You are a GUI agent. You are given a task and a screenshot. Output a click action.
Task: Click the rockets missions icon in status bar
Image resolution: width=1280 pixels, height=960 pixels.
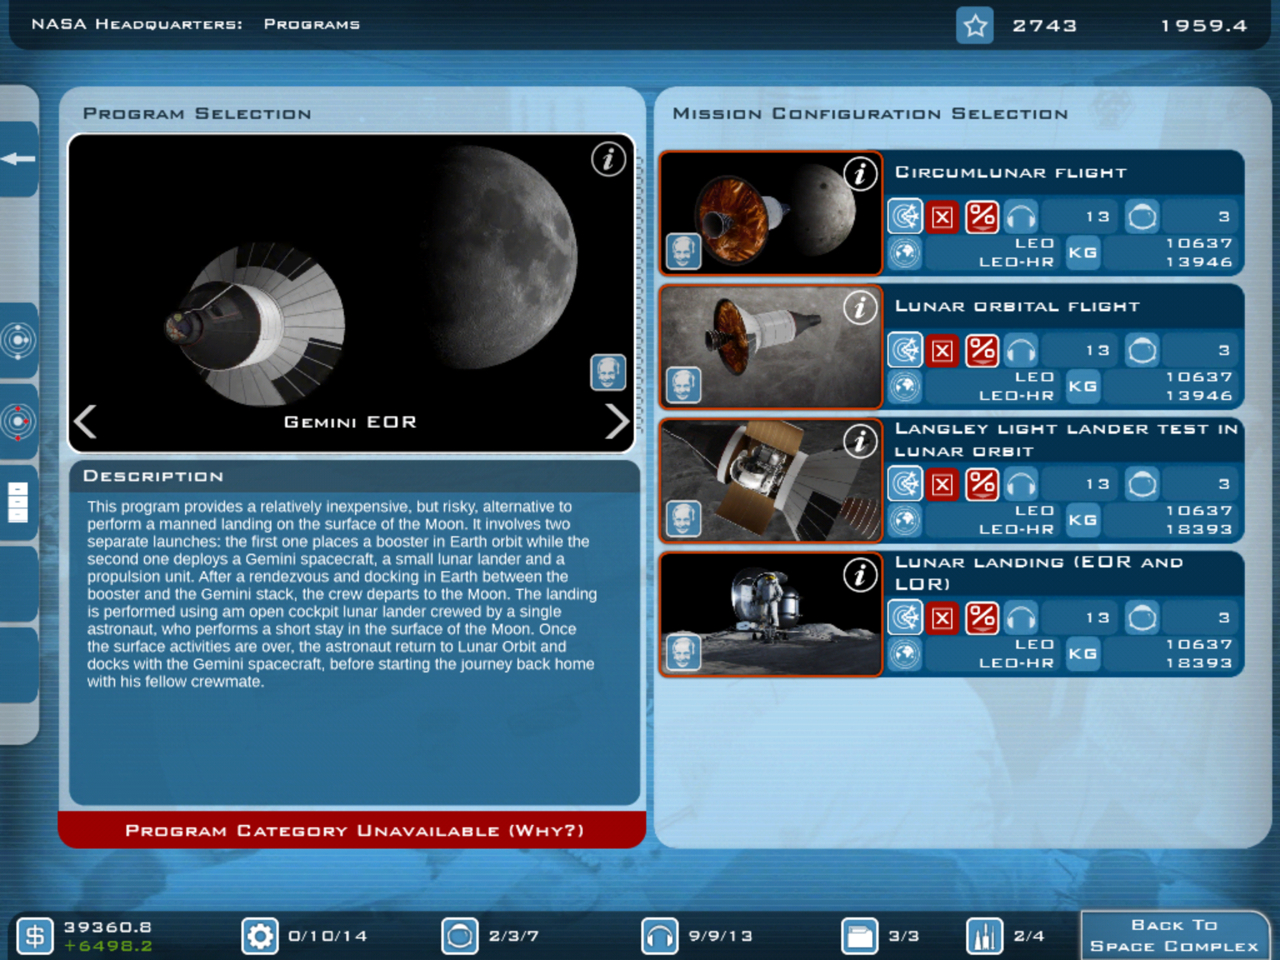984,937
